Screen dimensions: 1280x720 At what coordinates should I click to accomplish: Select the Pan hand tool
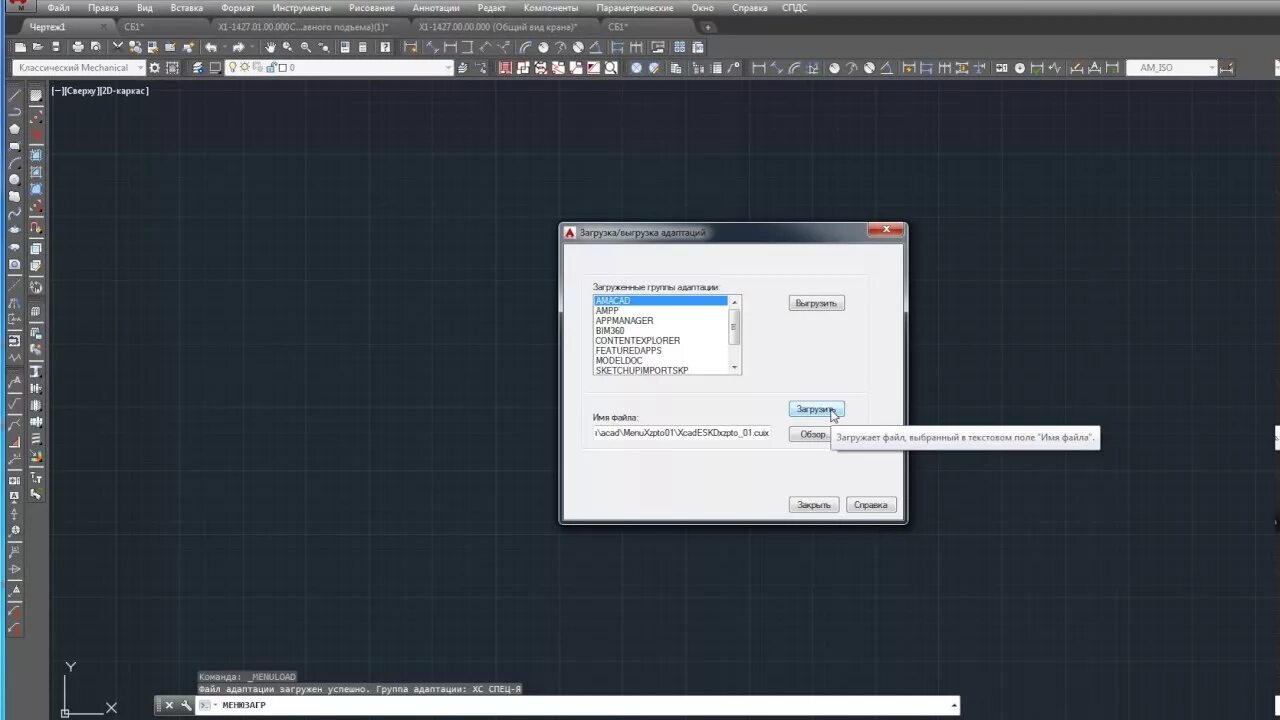point(270,47)
